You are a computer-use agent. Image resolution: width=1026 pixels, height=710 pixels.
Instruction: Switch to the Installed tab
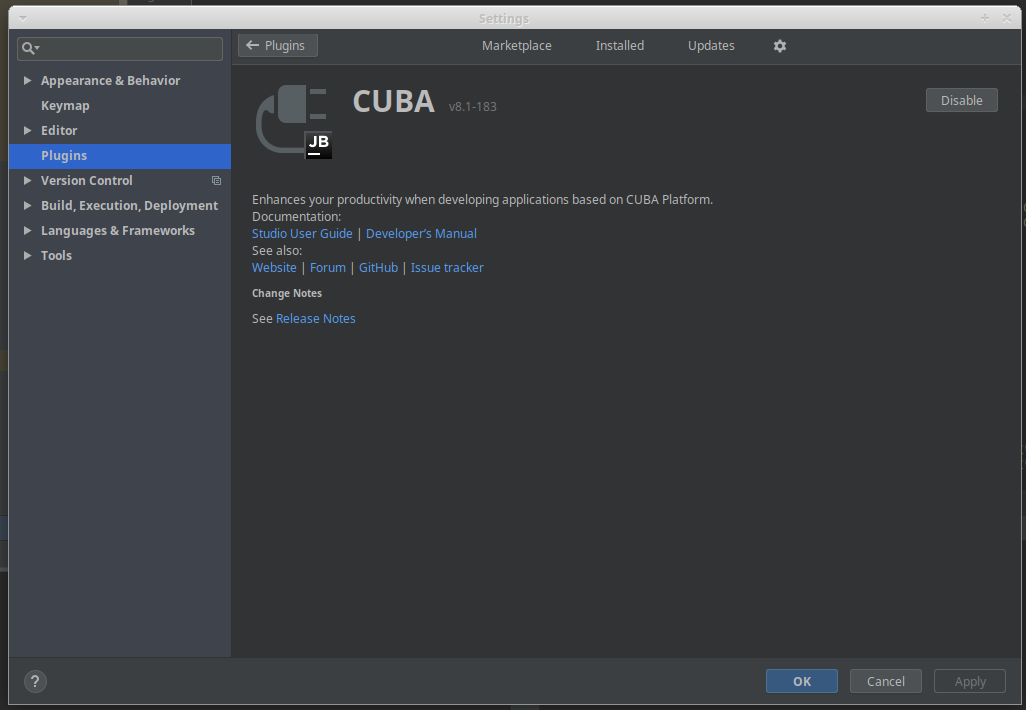[x=619, y=46]
